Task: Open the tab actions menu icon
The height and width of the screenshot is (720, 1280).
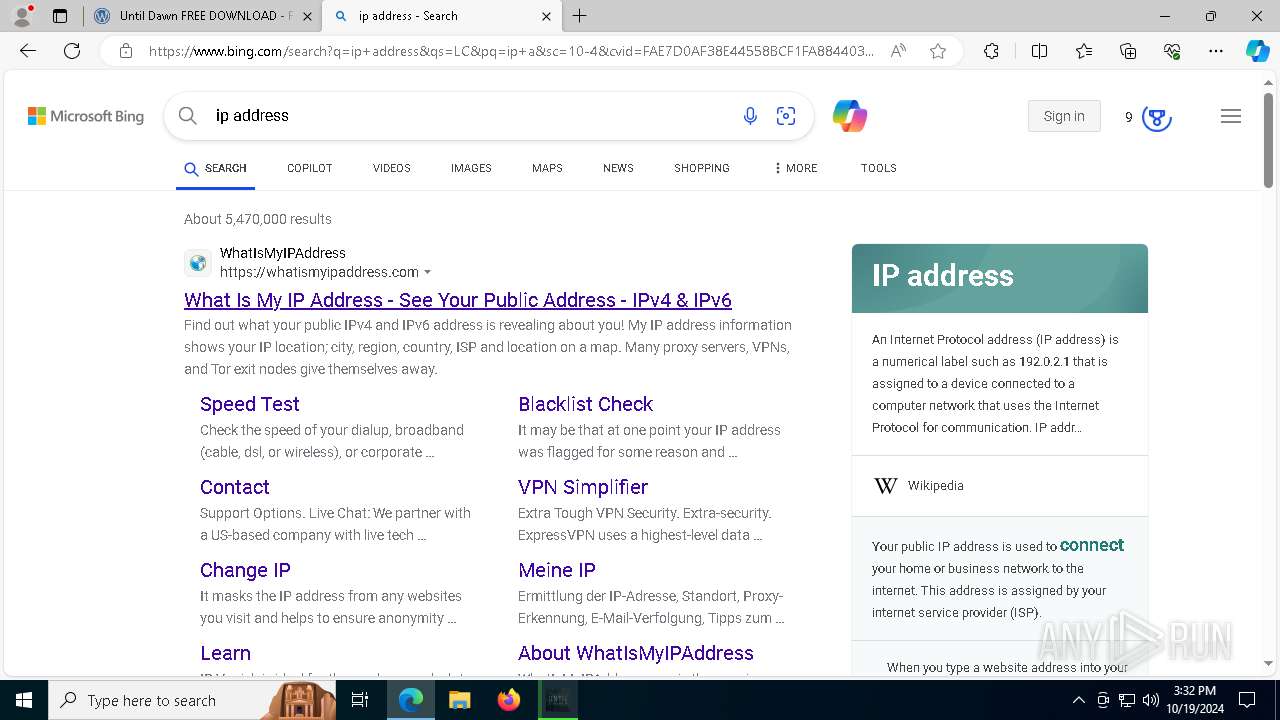Action: click(x=60, y=16)
